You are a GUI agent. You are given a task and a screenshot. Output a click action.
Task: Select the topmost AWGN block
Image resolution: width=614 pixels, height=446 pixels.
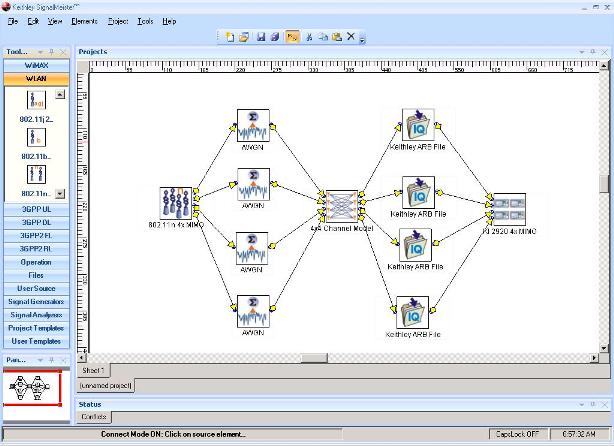tap(253, 124)
